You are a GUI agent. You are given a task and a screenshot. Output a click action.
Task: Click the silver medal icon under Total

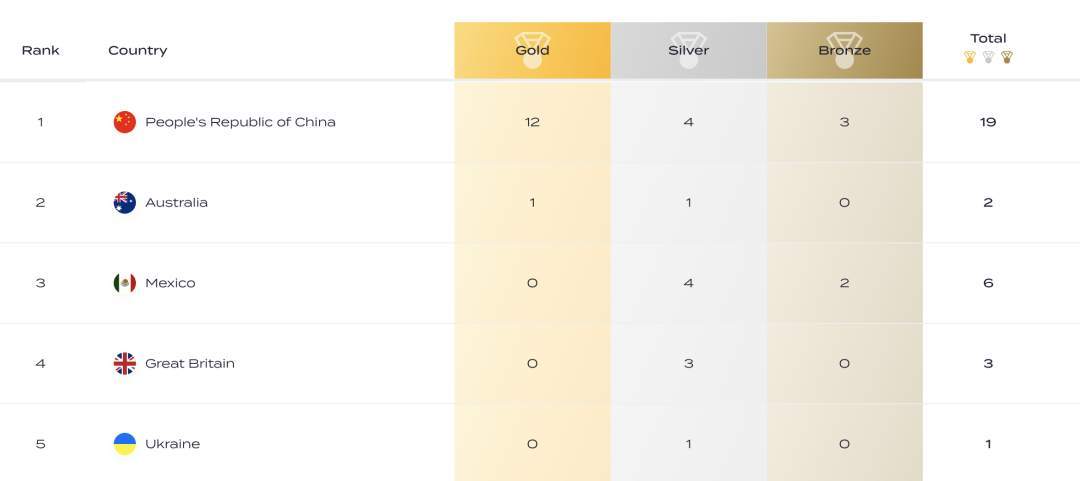988,57
